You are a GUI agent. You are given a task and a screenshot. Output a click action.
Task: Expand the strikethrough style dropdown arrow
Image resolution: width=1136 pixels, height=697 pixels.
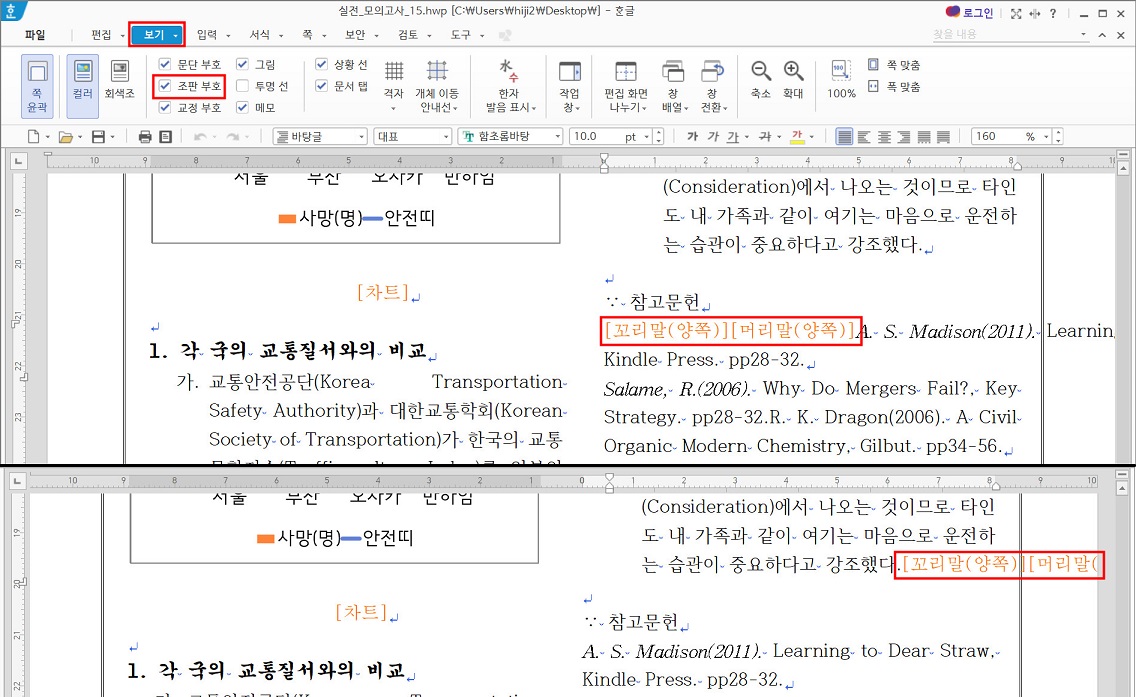(x=779, y=136)
